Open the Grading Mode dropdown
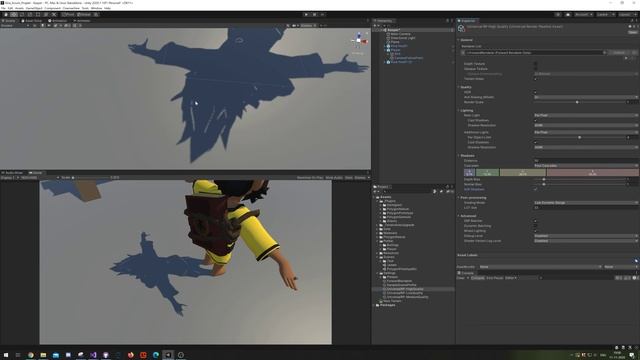The height and width of the screenshot is (360, 640). pos(586,202)
